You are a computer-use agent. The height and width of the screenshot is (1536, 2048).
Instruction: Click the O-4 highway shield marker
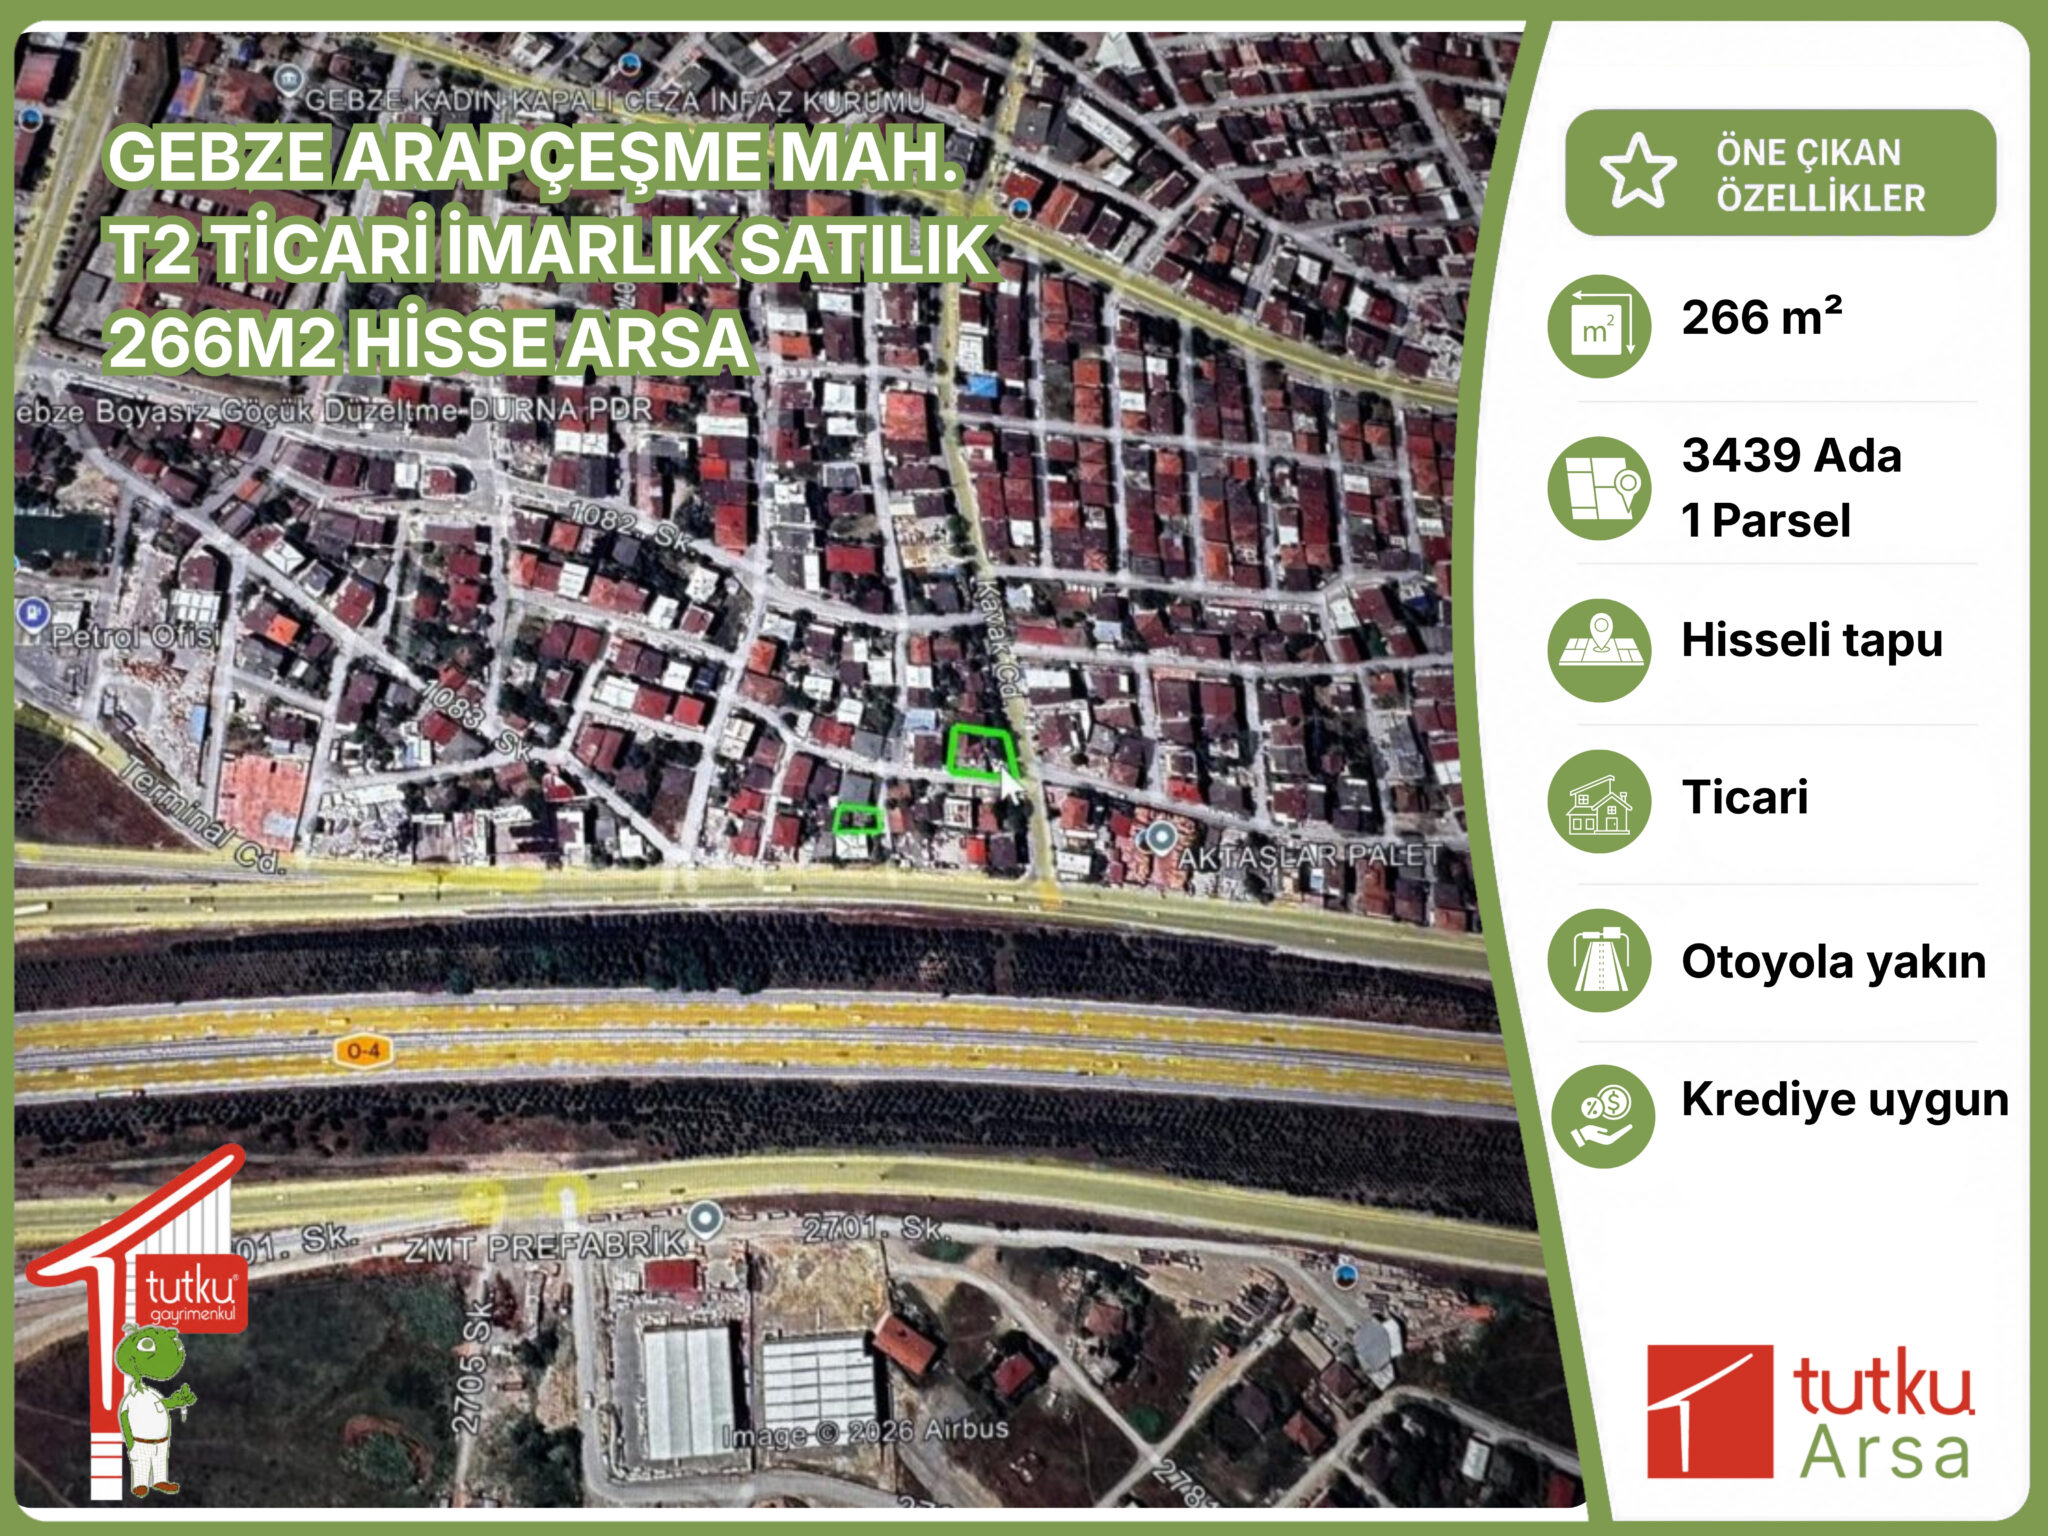(362, 1051)
